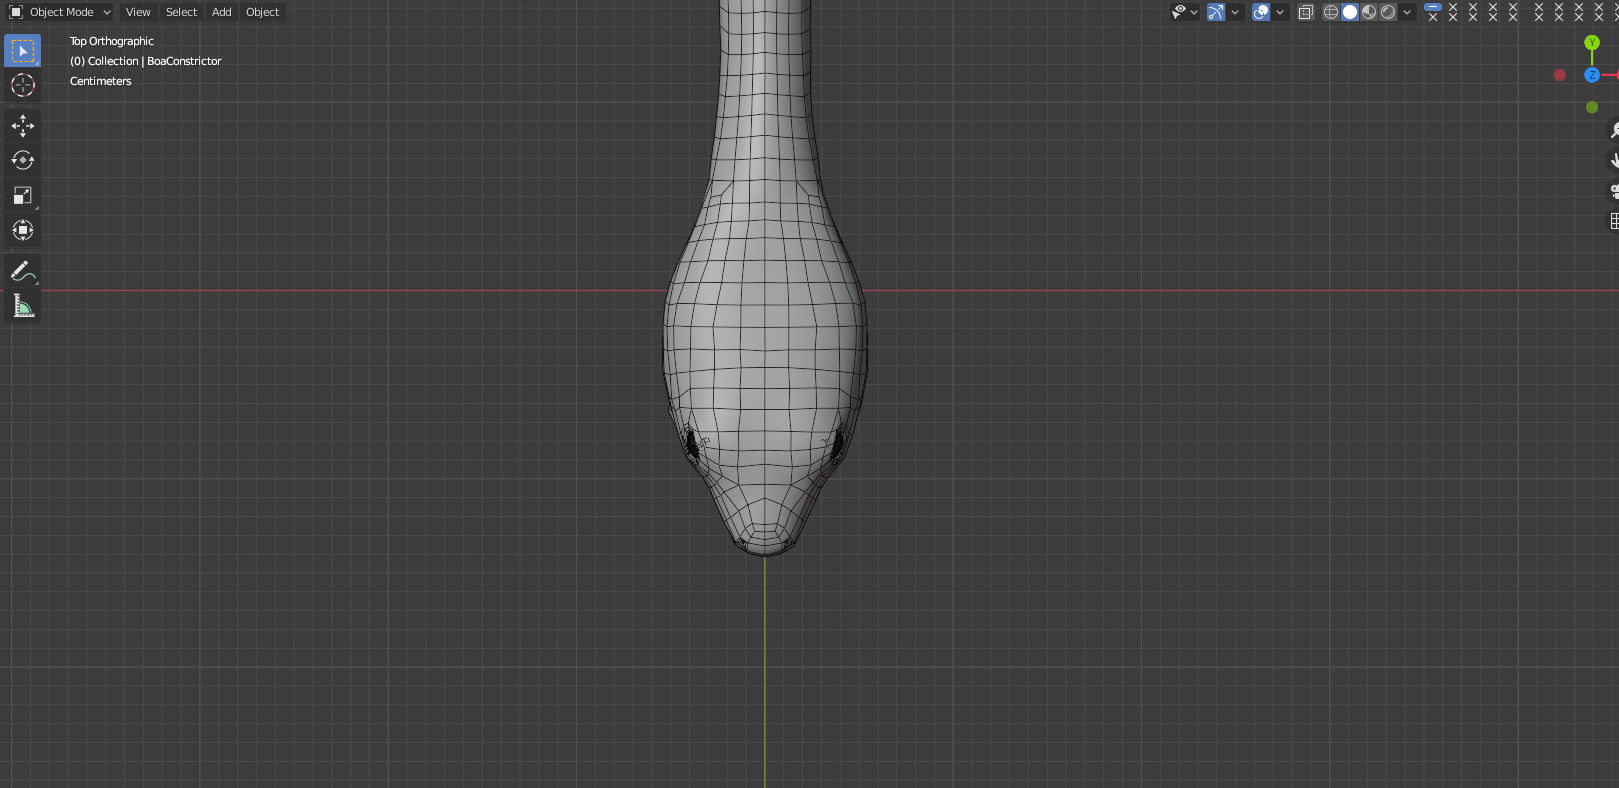Click the 'Centimeters' unit label
1619x788 pixels.
coord(101,81)
